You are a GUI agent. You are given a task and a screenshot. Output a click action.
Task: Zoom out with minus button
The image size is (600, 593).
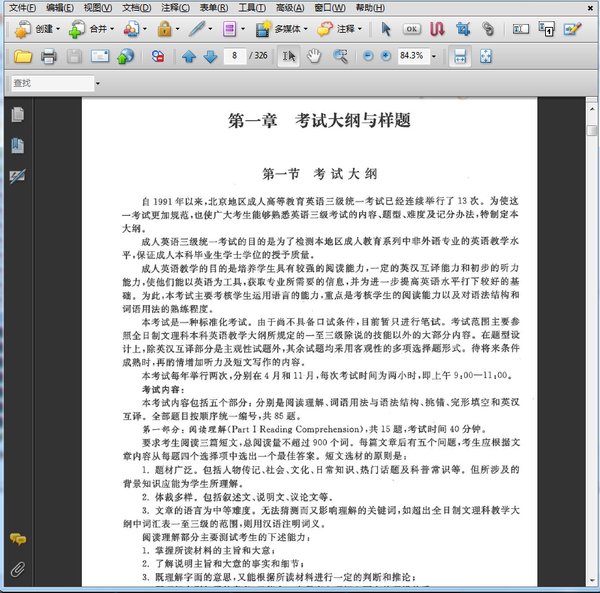tap(368, 56)
